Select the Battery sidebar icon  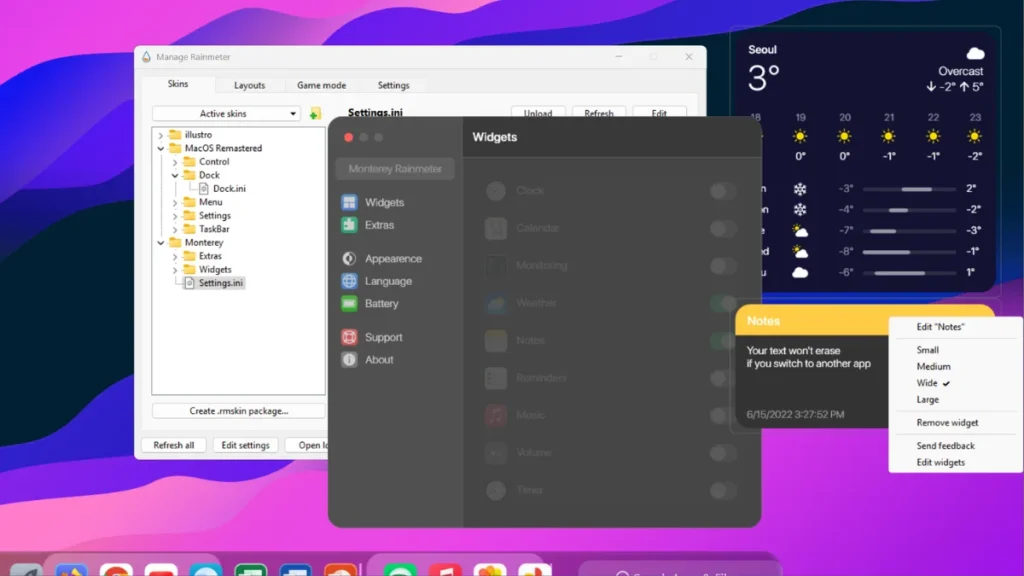click(349, 304)
